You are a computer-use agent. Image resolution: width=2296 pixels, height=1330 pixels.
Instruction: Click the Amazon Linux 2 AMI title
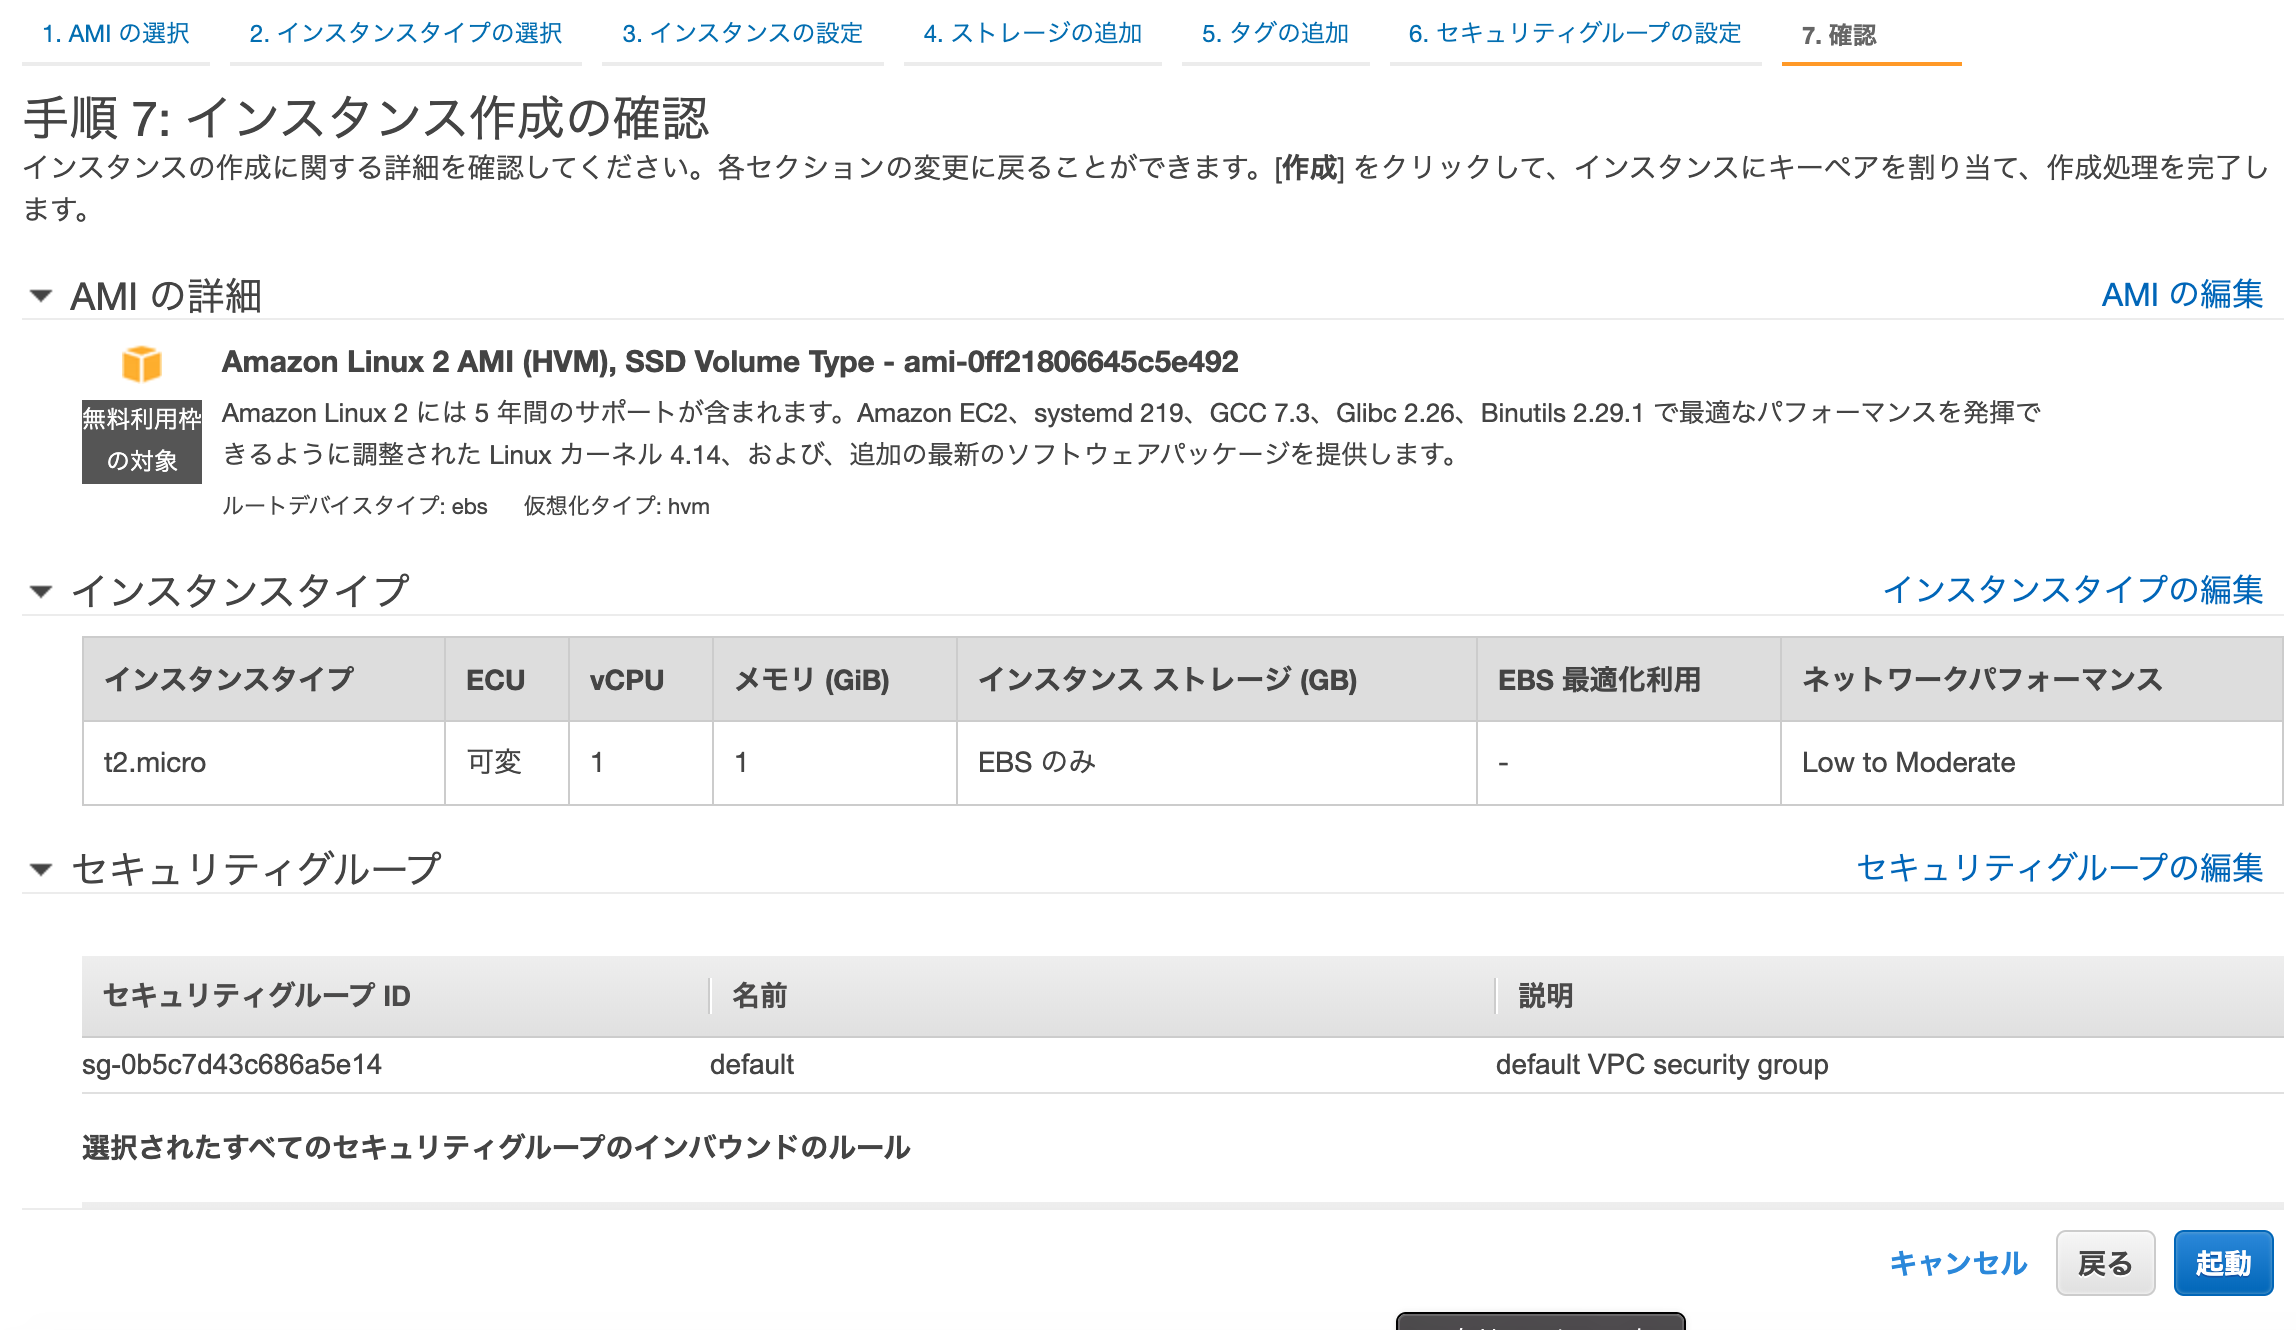tap(730, 361)
